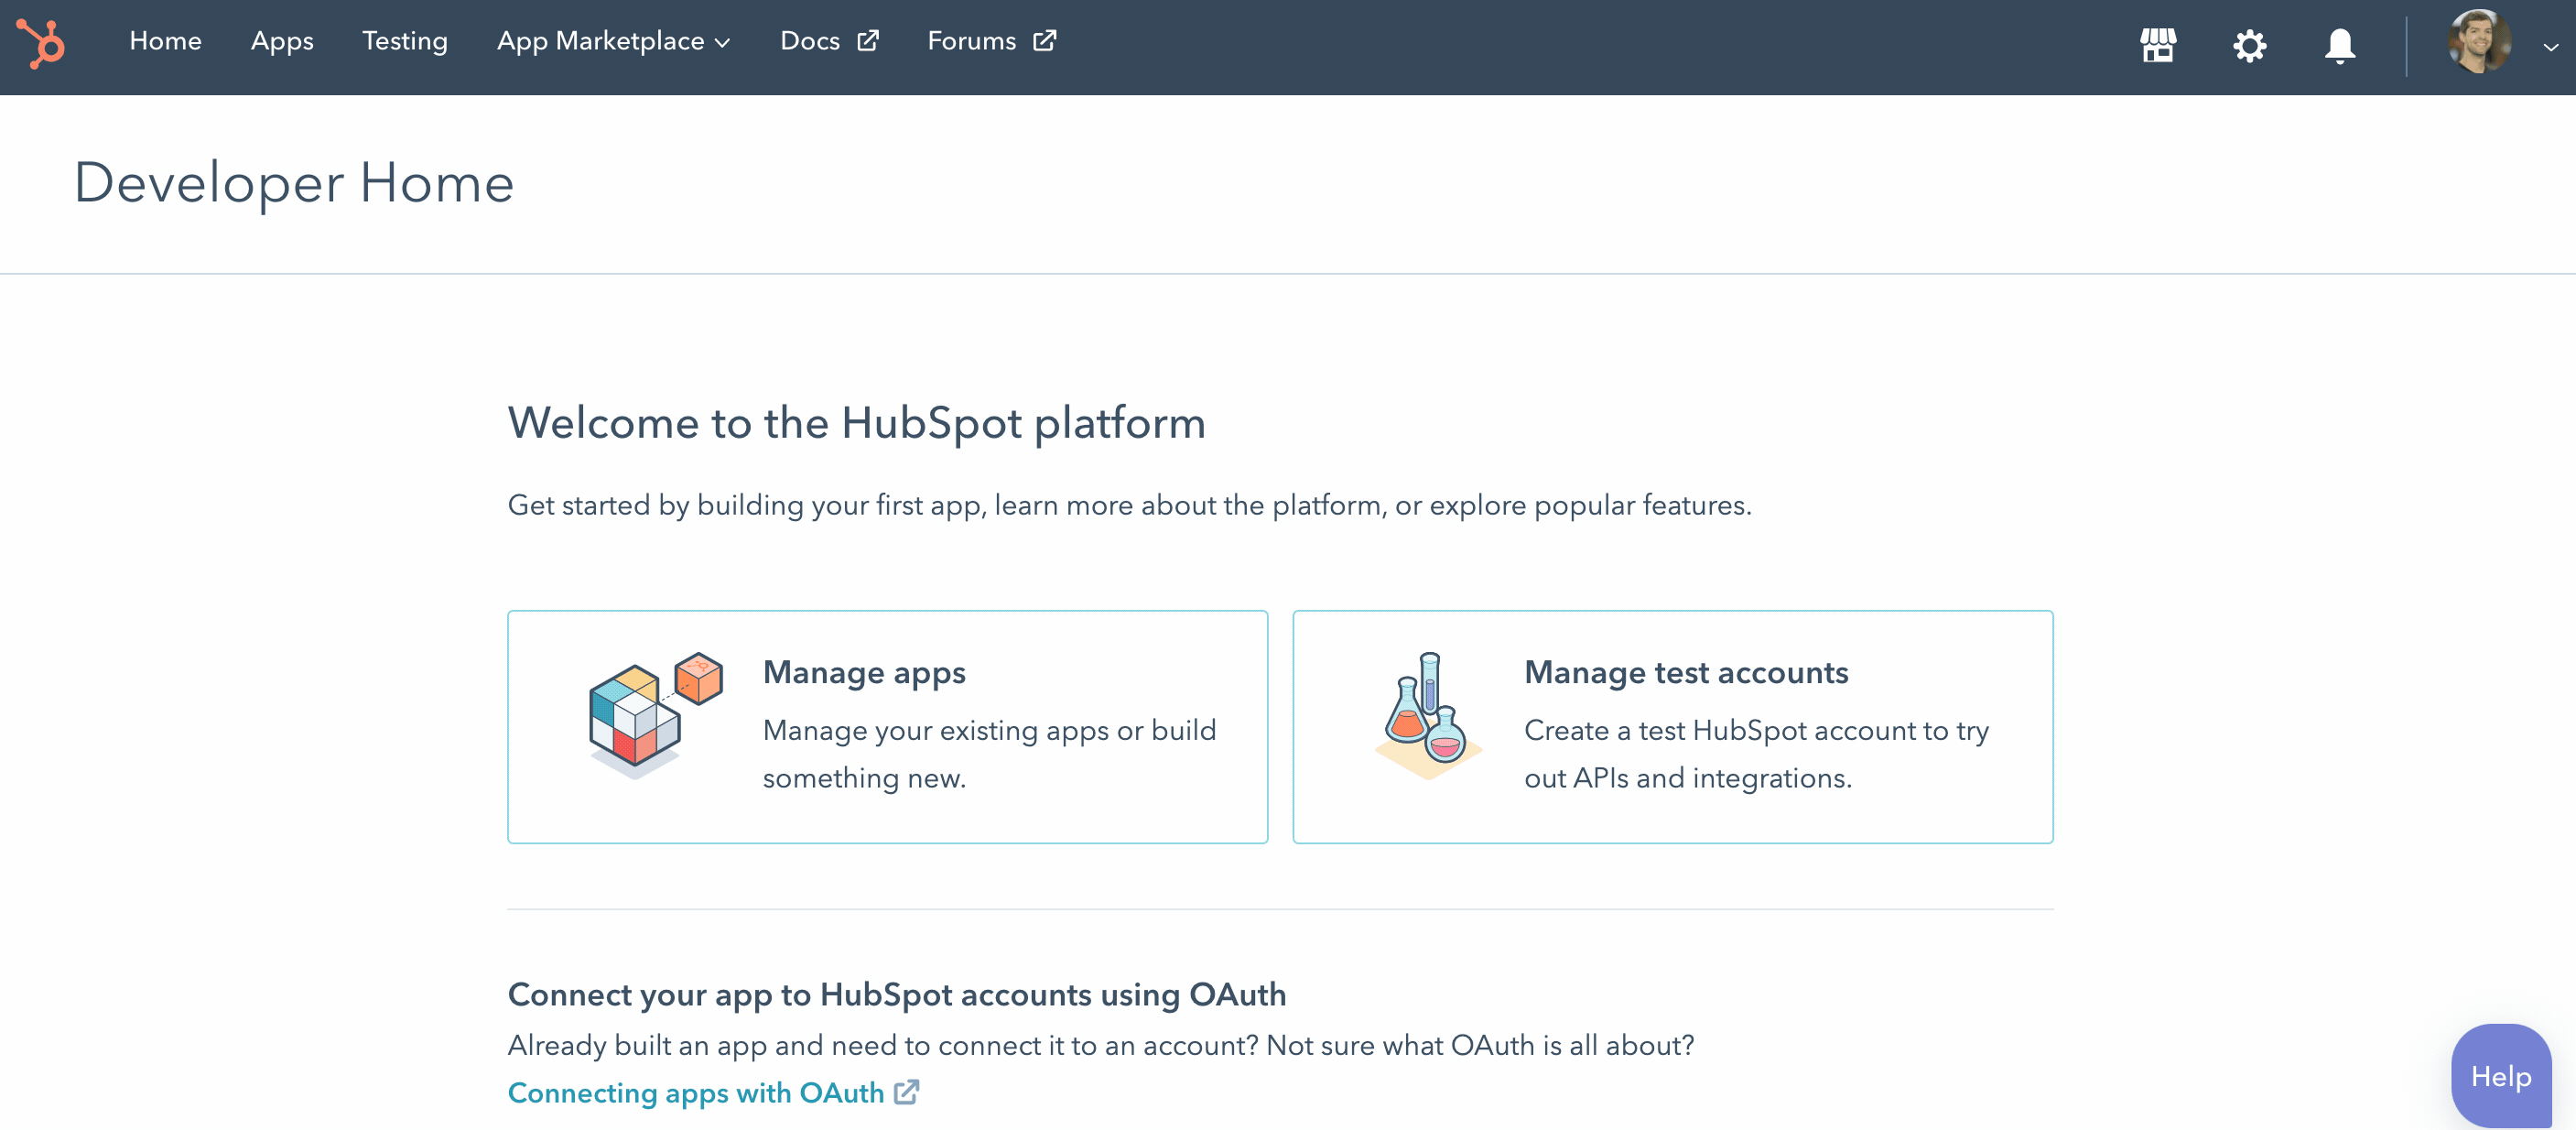Click the colored cubes illustration
The width and height of the screenshot is (2576, 1130).
point(655,715)
